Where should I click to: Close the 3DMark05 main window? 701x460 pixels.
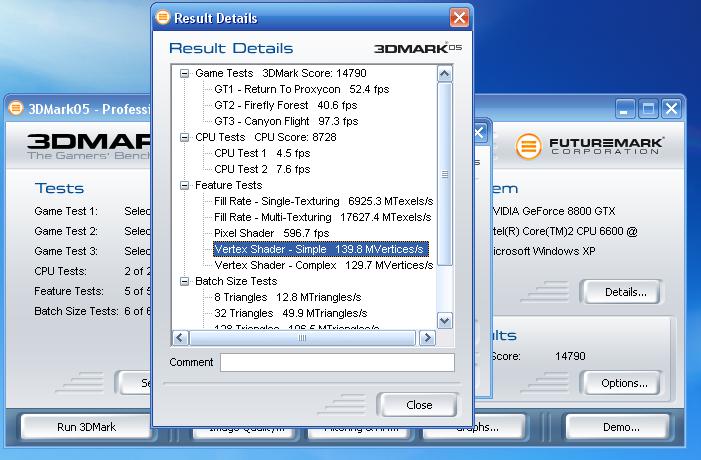[671, 109]
